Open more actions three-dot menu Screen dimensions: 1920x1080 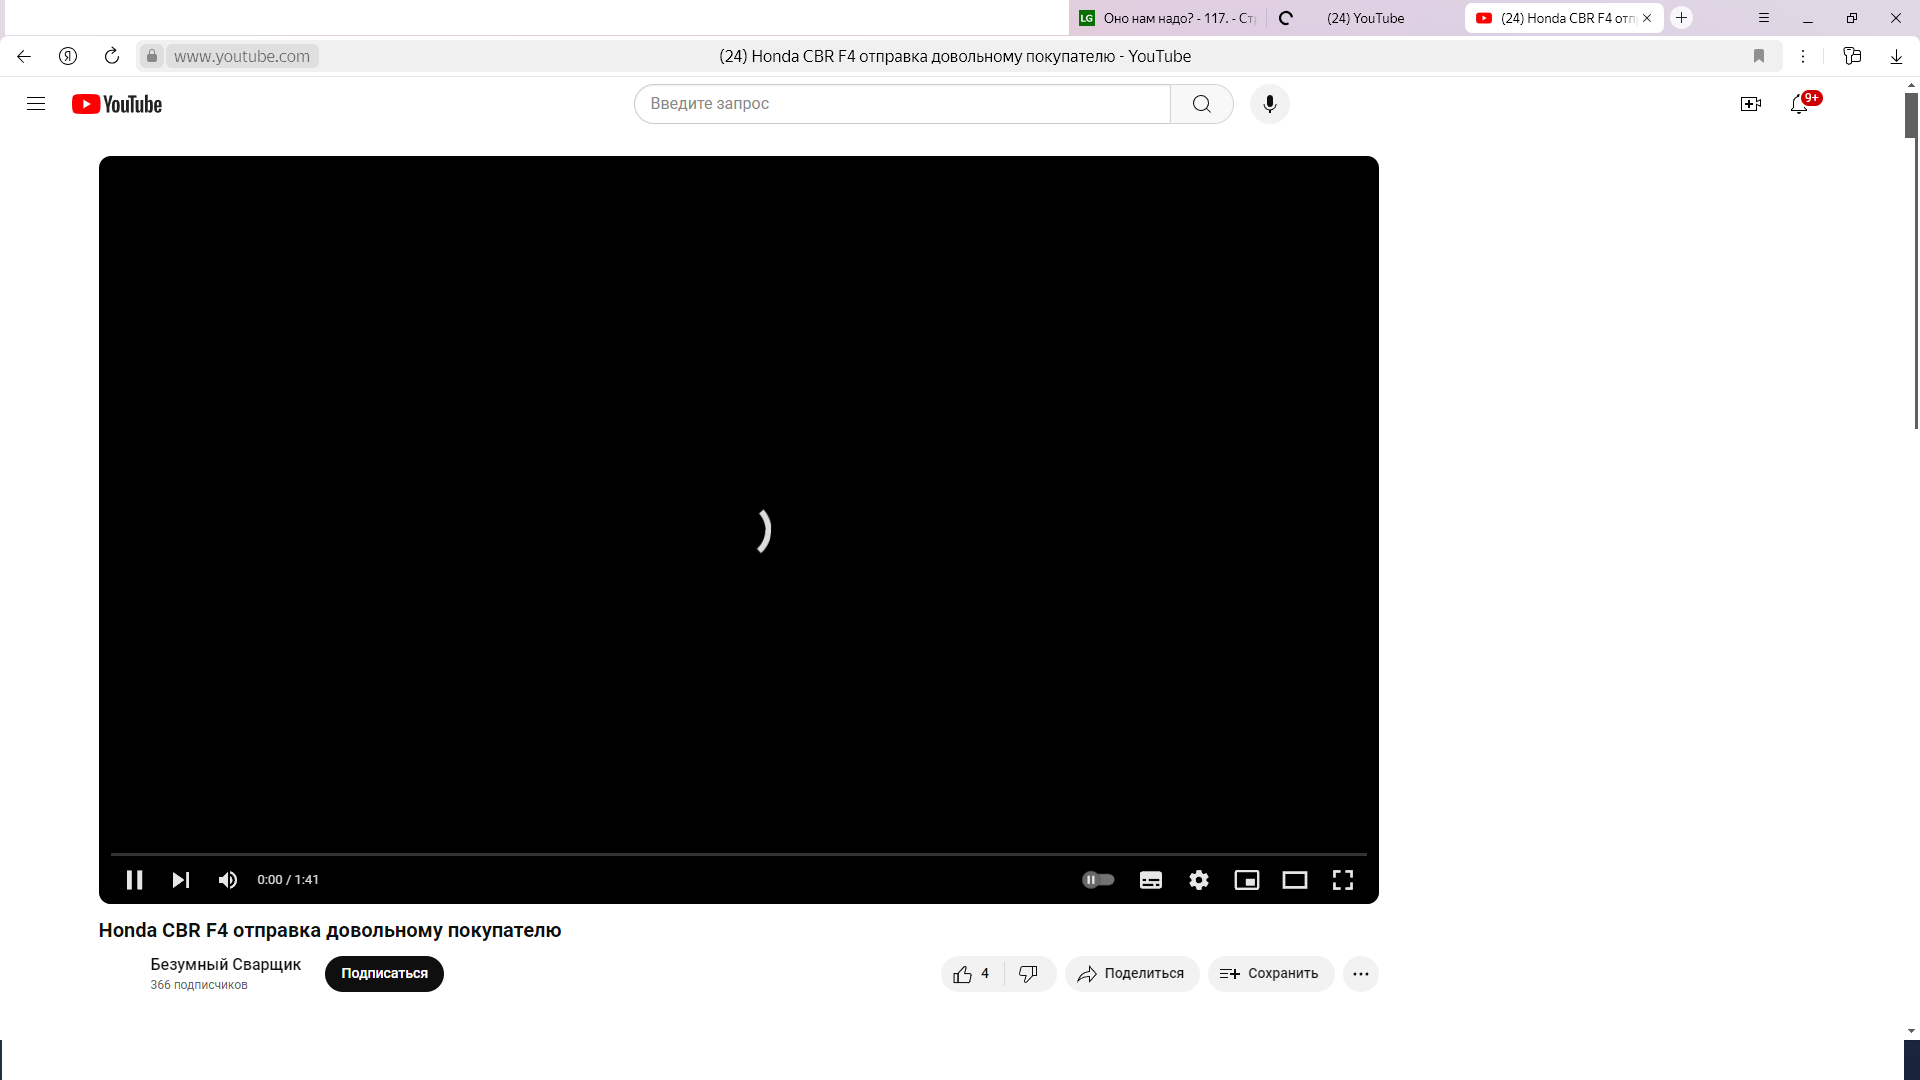click(1361, 974)
